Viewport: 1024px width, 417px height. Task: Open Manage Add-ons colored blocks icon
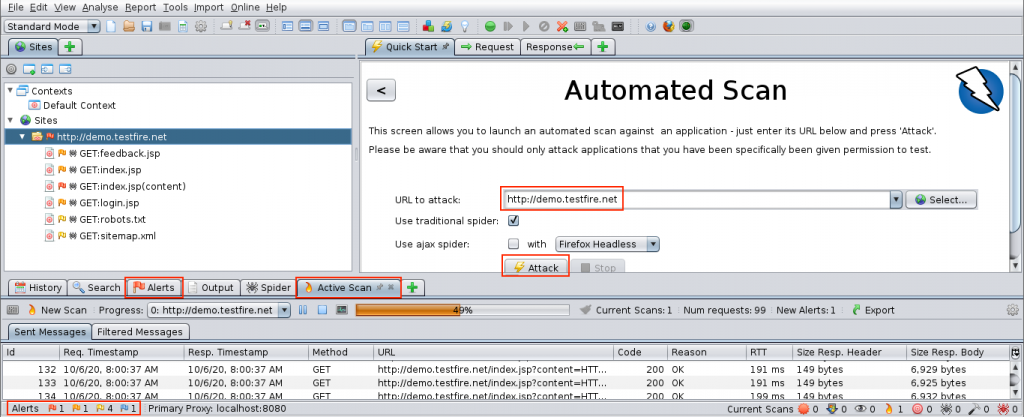[x=428, y=27]
